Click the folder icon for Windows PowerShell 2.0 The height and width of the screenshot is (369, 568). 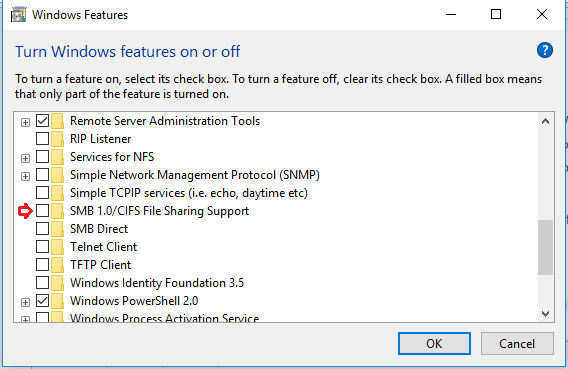[x=57, y=301]
